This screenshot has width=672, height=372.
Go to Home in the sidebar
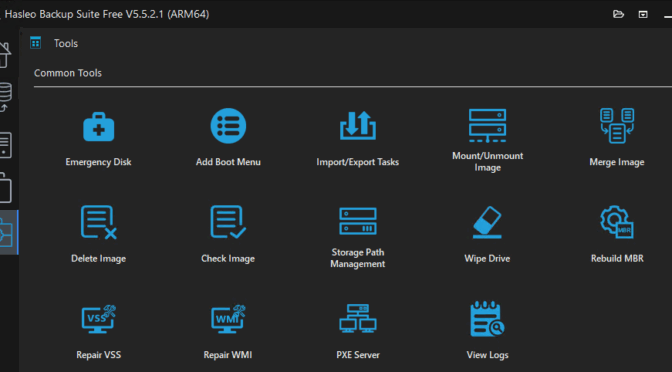tap(5, 55)
